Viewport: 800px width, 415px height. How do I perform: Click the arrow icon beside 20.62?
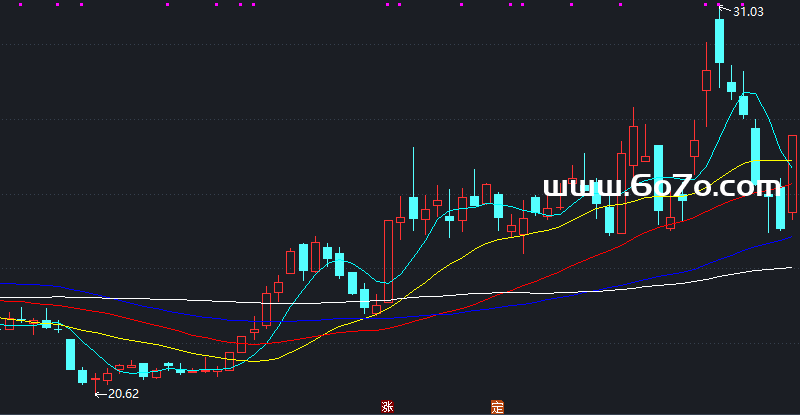pyautogui.click(x=99, y=394)
